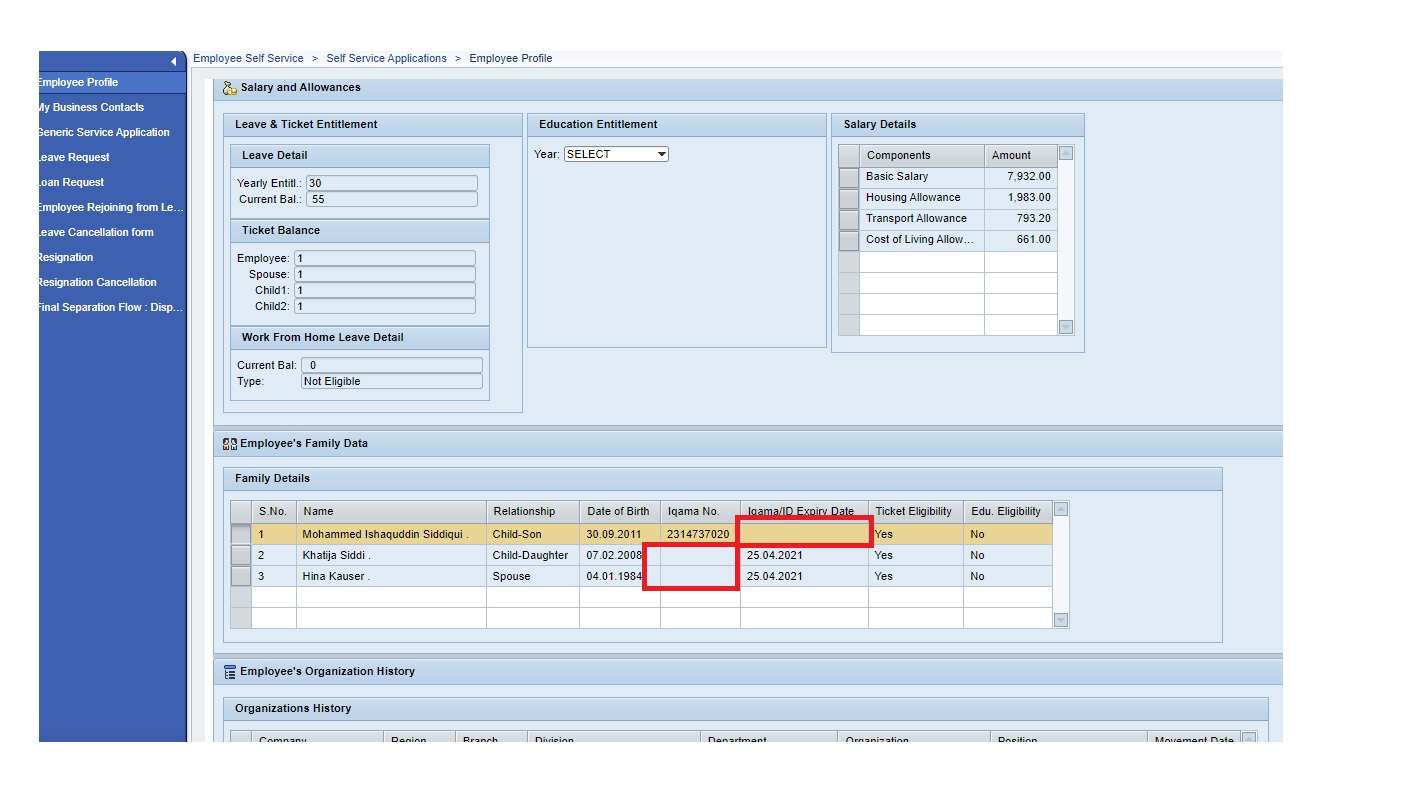Collapse the left navigation panel arrow
1424x807 pixels.
click(x=173, y=61)
